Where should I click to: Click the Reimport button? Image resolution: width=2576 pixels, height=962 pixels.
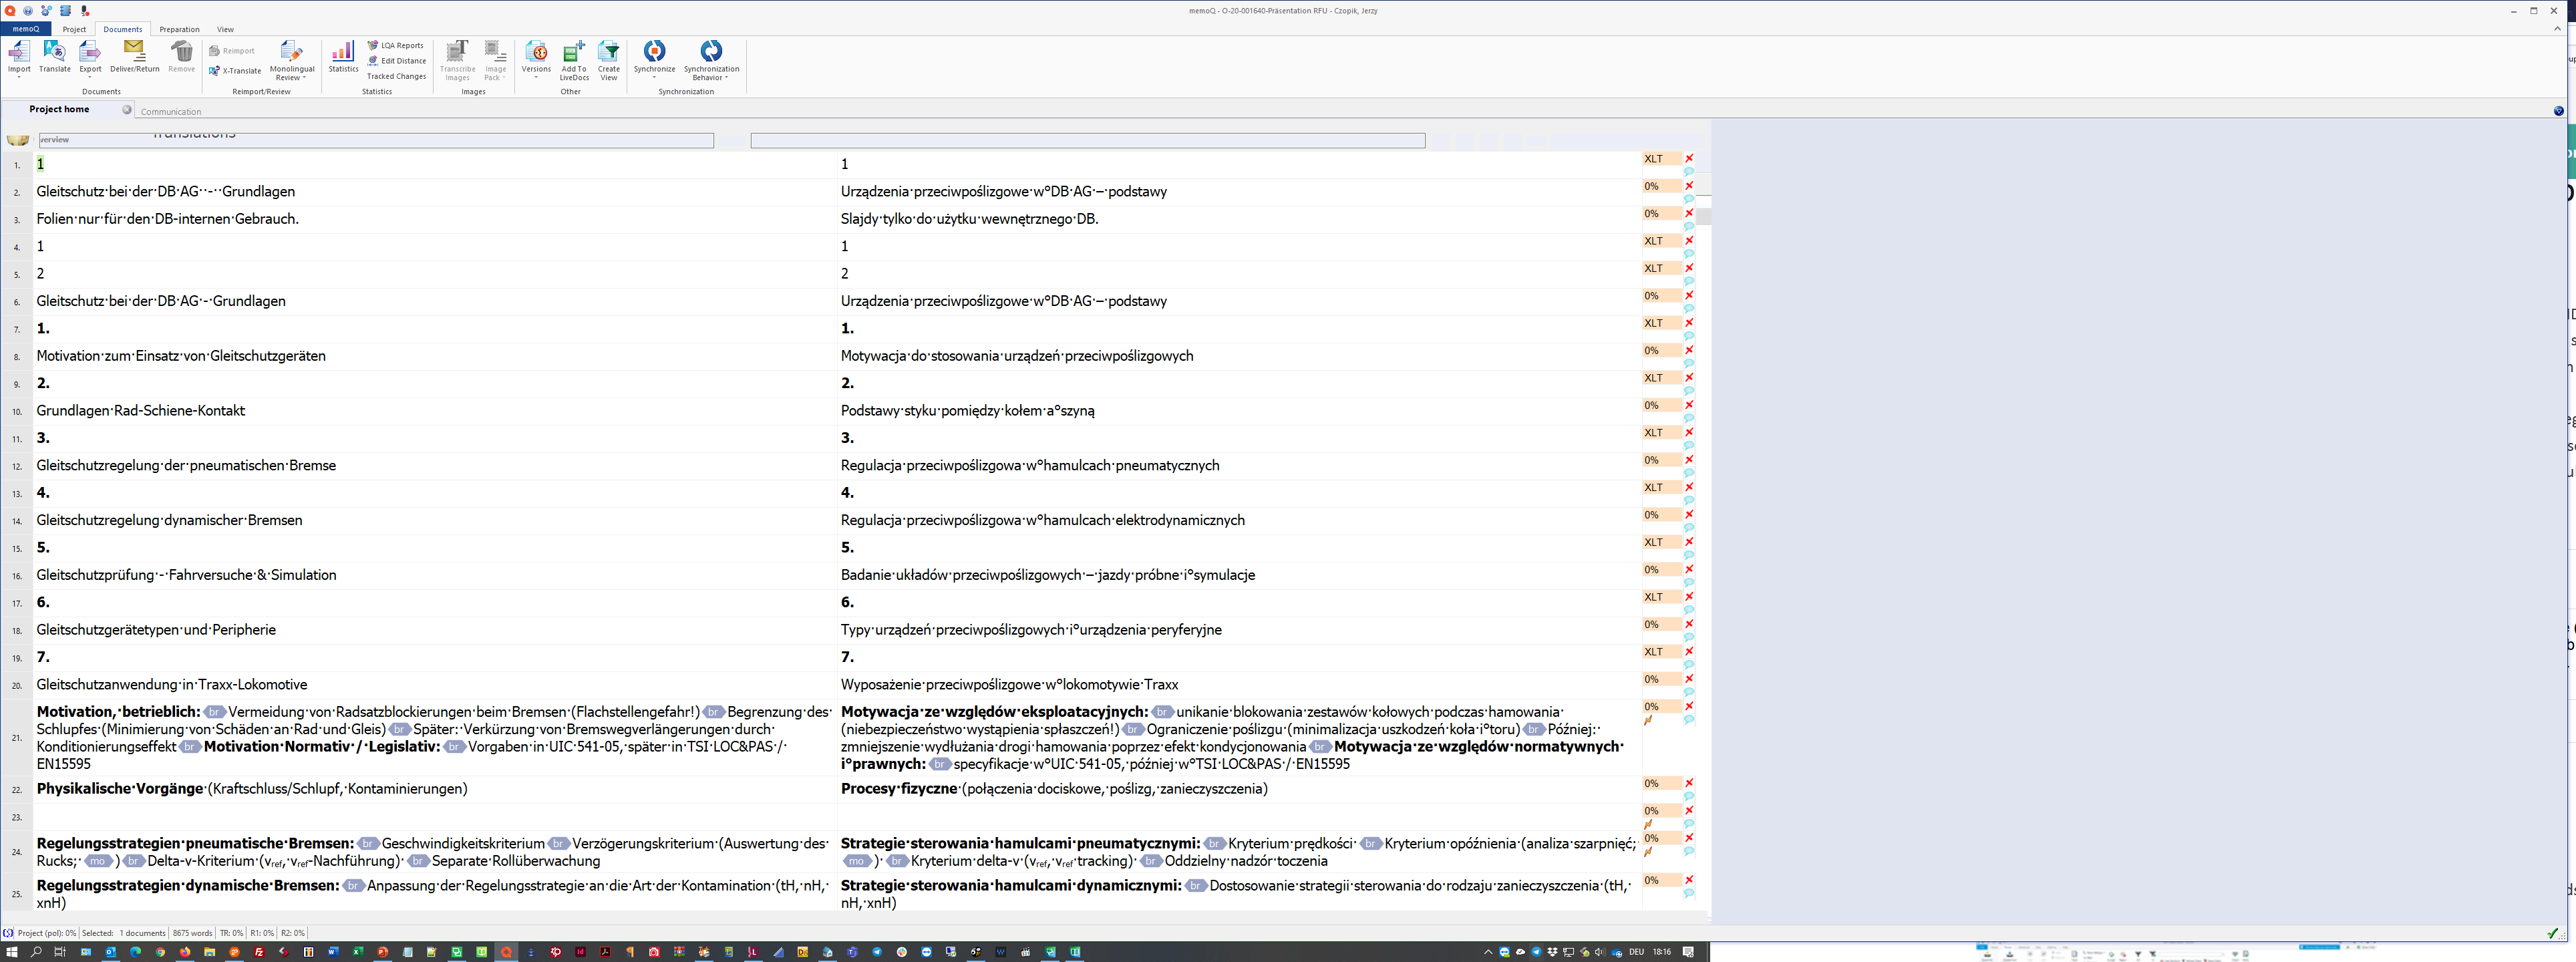pyautogui.click(x=232, y=51)
